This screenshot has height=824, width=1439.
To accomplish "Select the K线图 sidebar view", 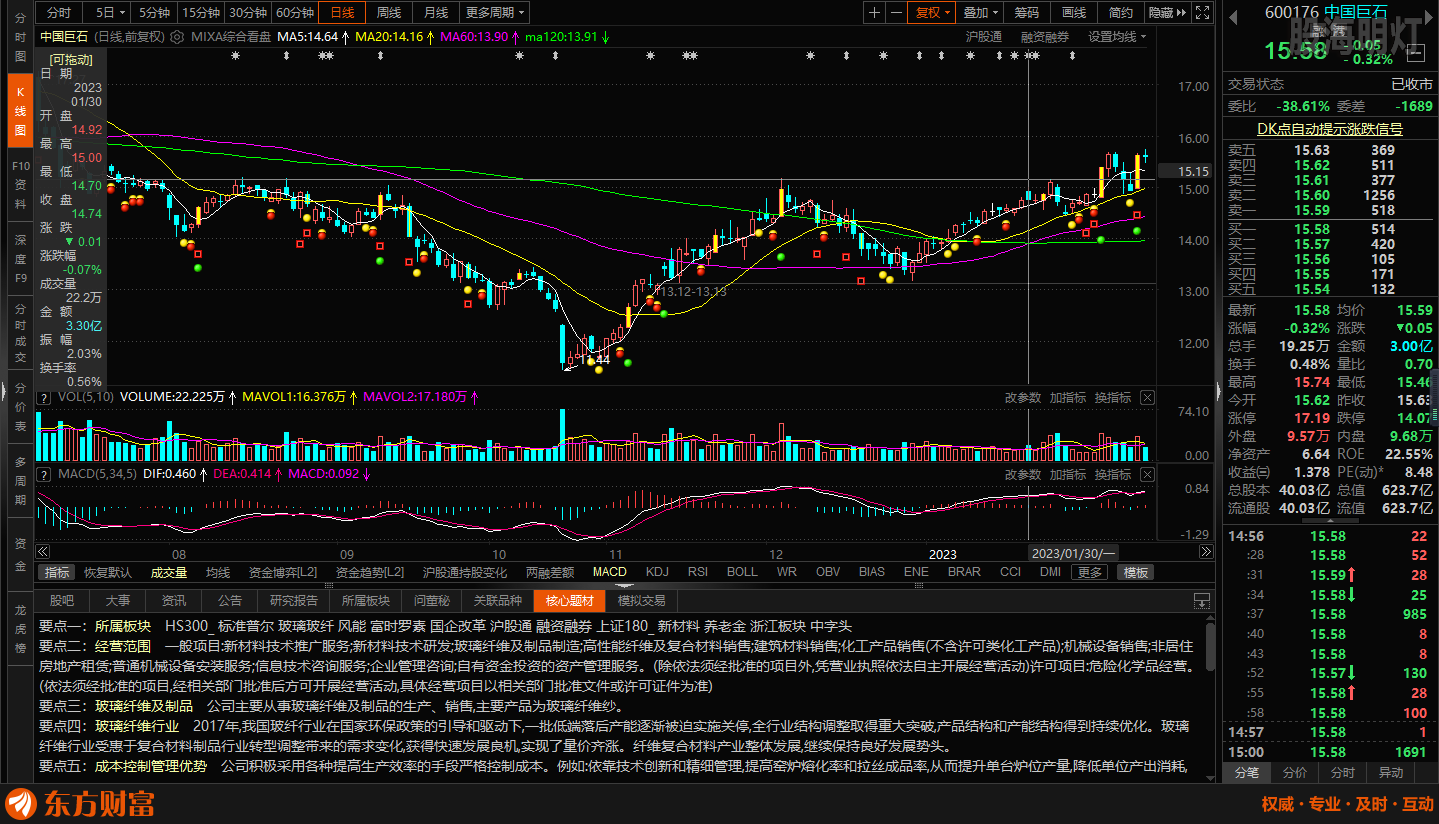I will [x=20, y=110].
